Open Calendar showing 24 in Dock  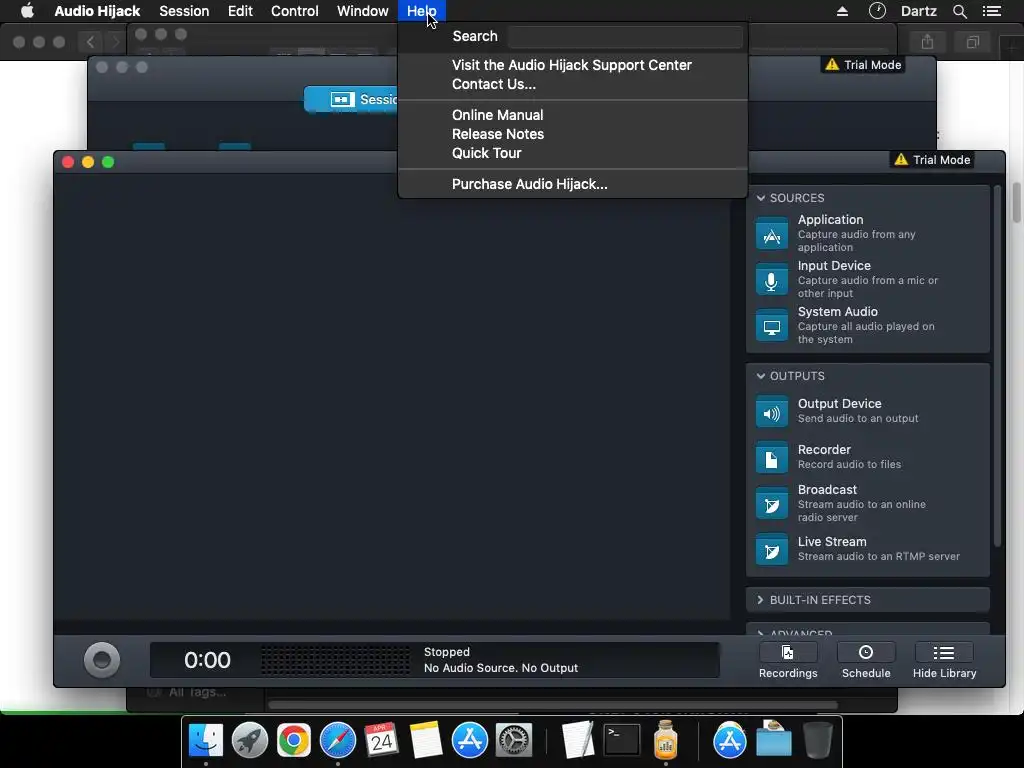[381, 740]
